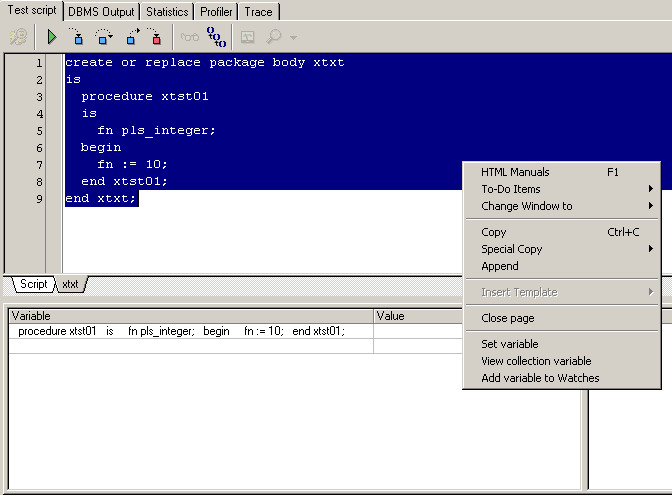
Task: Choose Append in the context menu
Action: pos(561,266)
